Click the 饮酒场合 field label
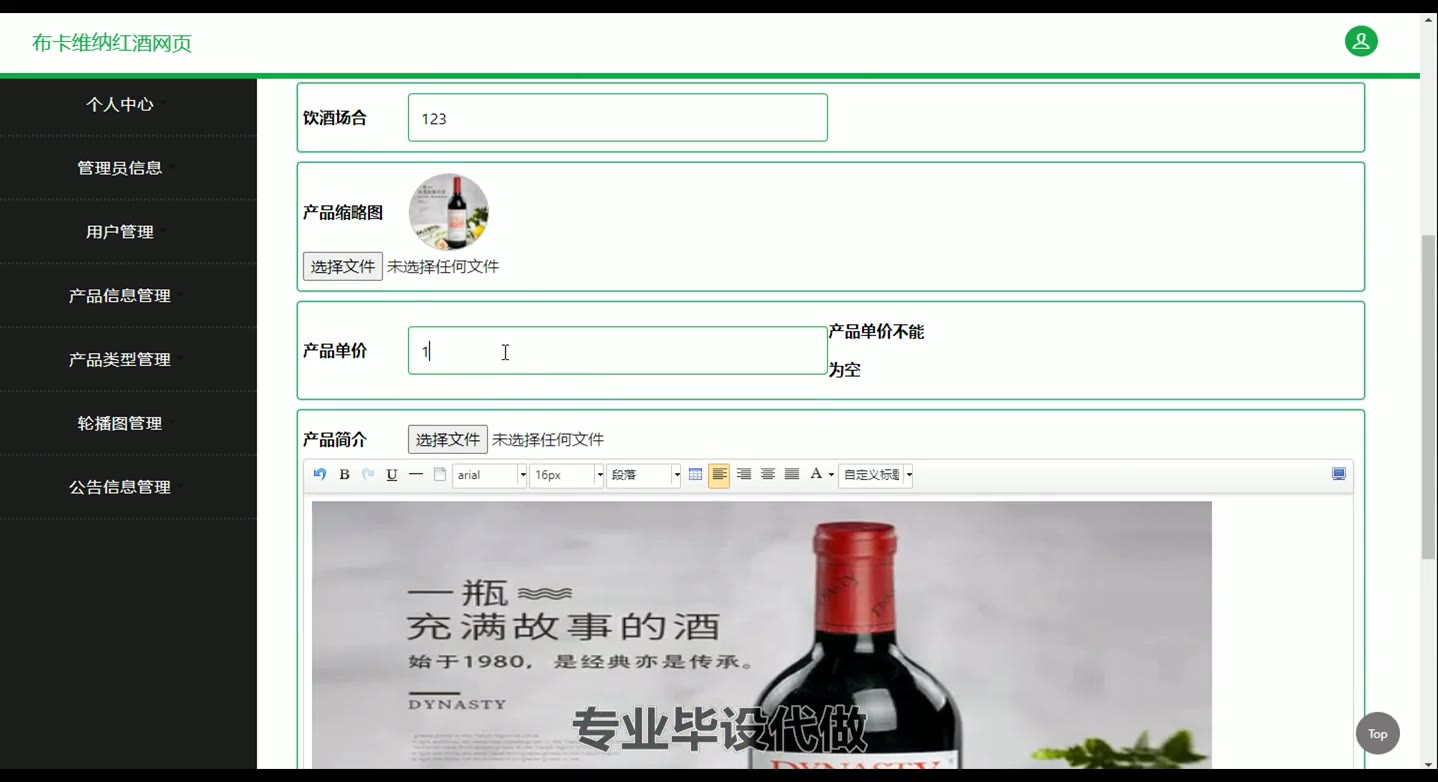 tap(335, 118)
